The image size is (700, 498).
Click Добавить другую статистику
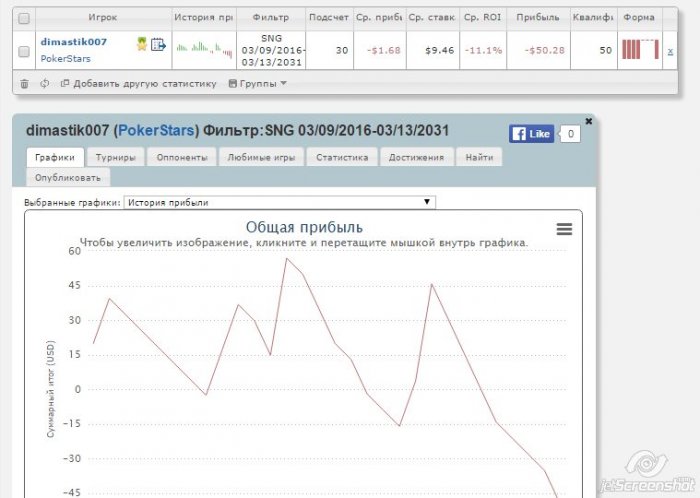pyautogui.click(x=138, y=83)
